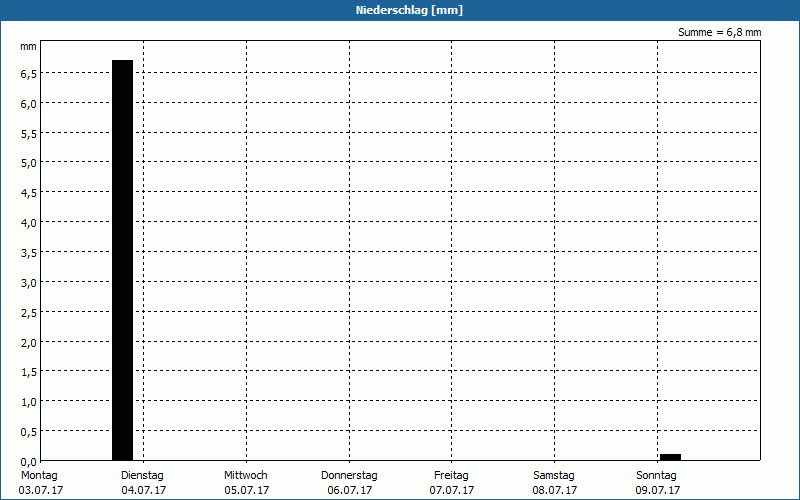
Task: Click the 5,0 y-axis value
Action: point(29,163)
